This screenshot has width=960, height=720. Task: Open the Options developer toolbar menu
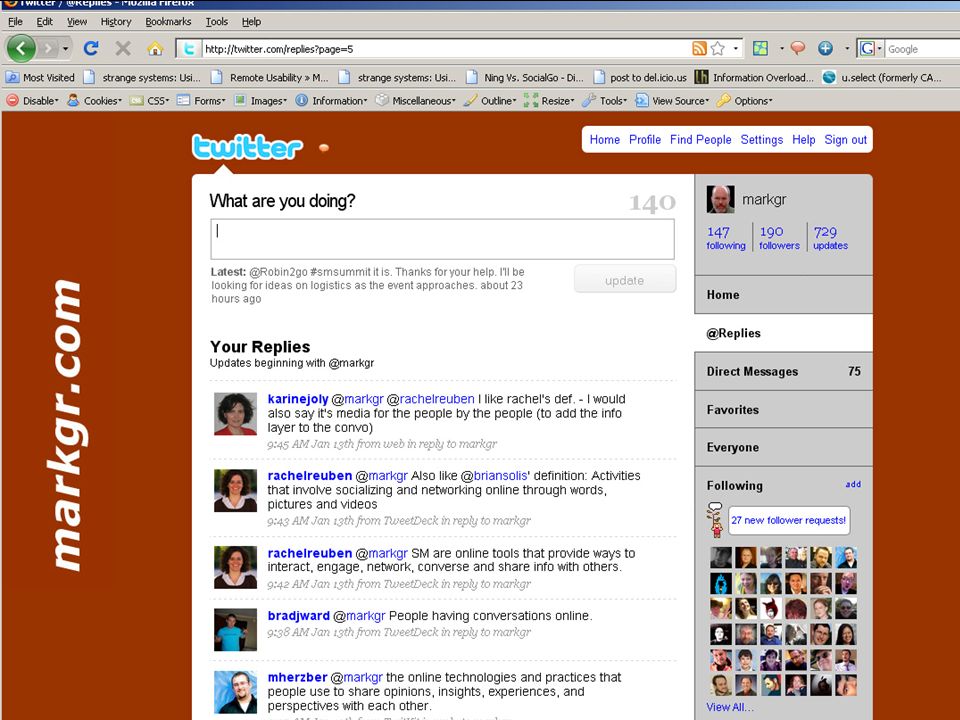744,100
